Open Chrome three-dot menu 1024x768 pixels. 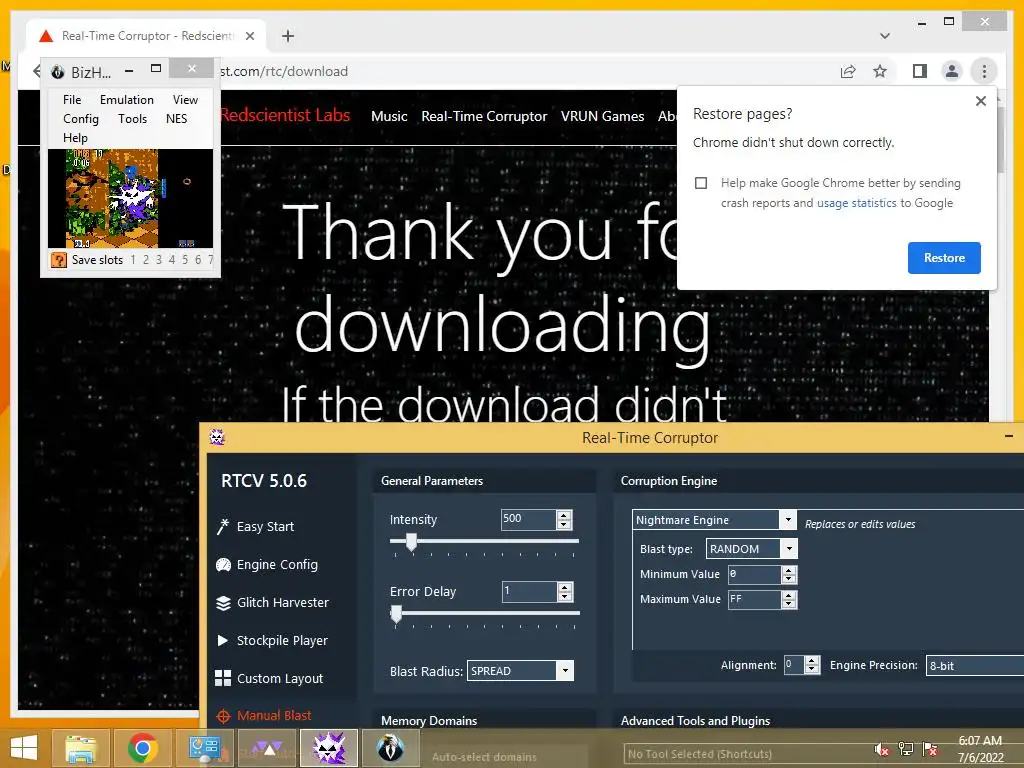click(984, 71)
